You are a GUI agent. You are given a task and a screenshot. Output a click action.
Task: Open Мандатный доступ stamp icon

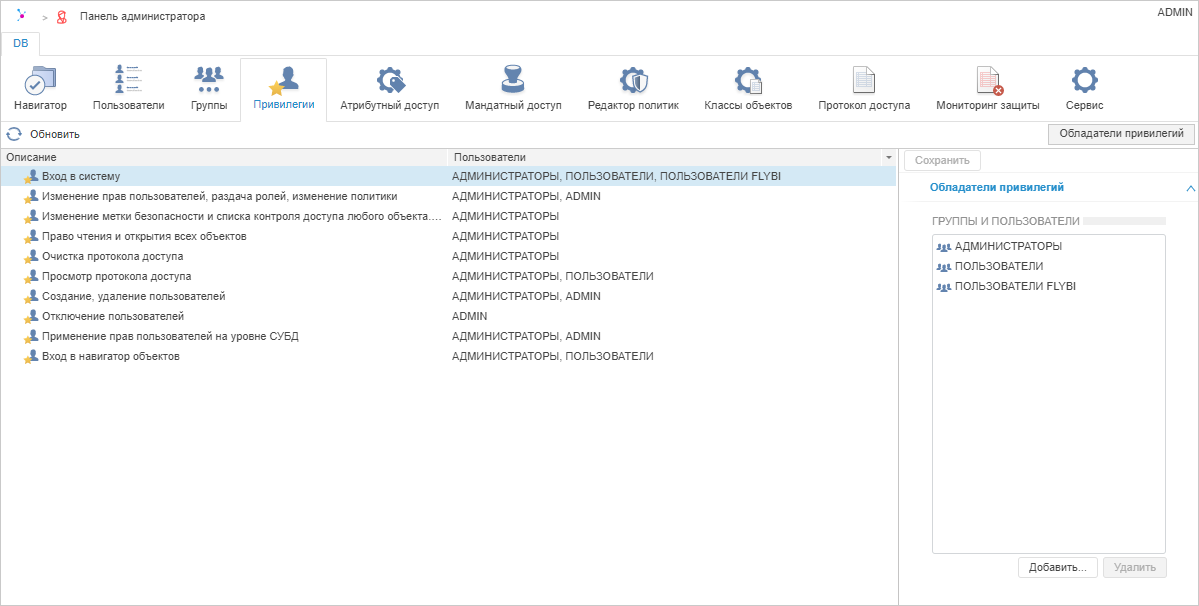513,81
